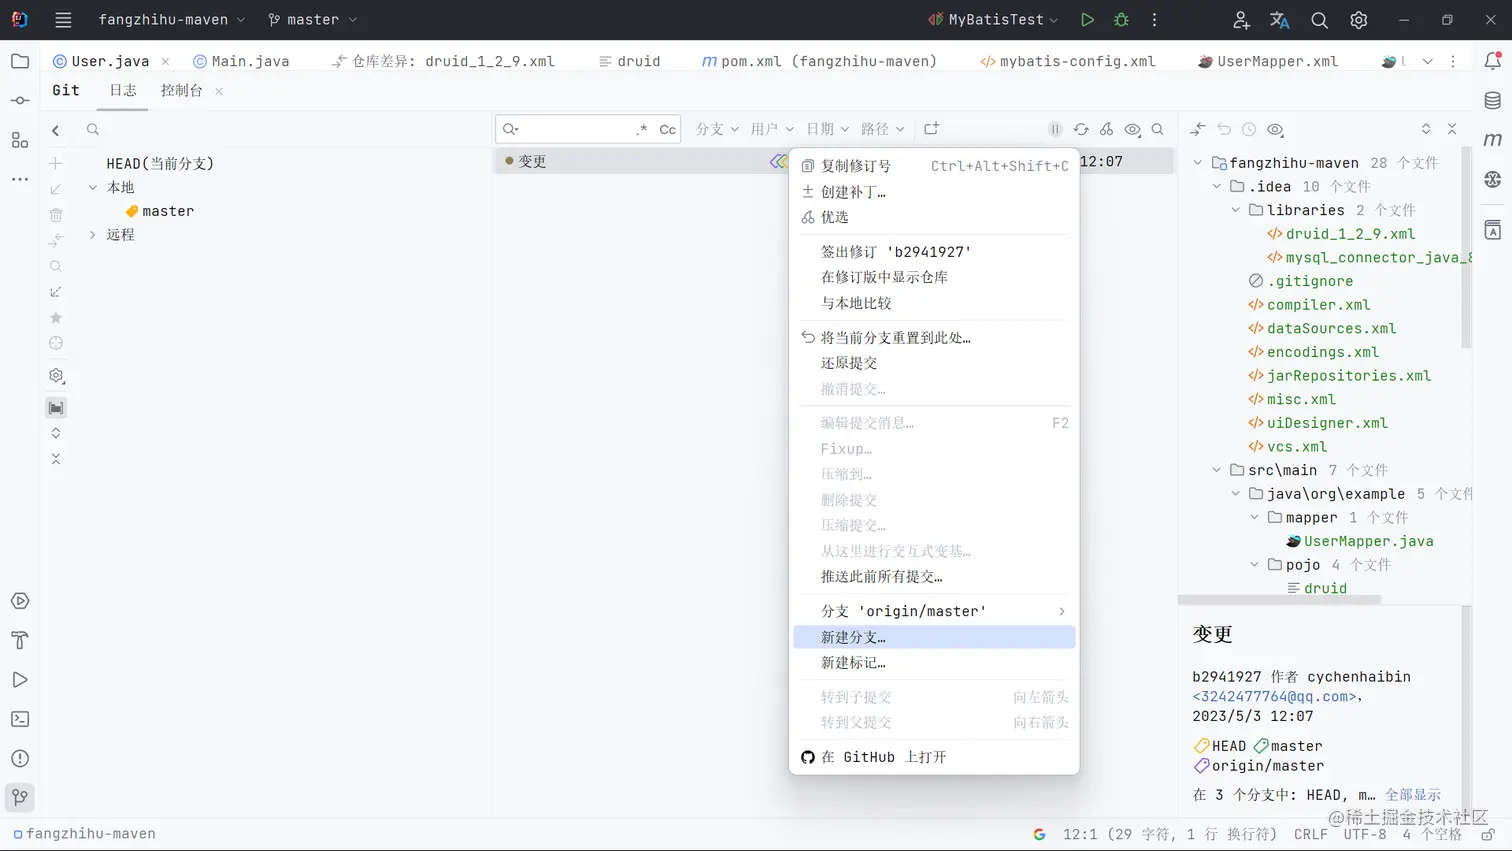Open the 分支 filter dropdown

[x=717, y=129]
